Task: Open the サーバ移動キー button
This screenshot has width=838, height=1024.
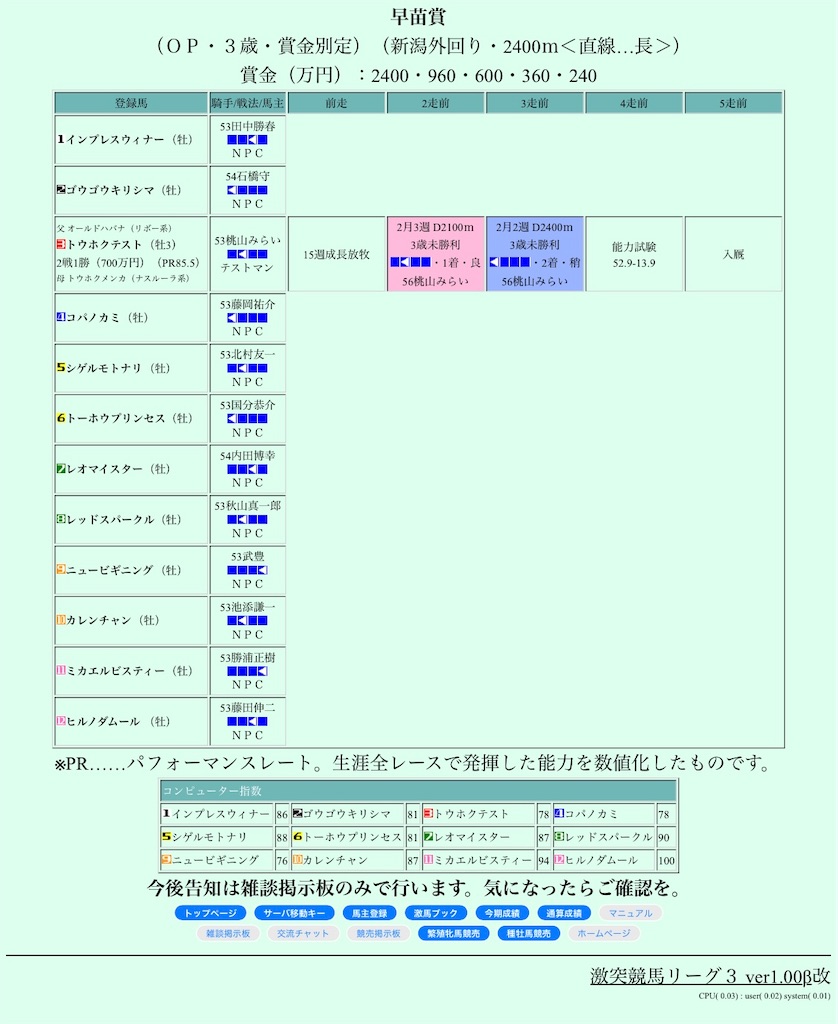Action: (294, 913)
